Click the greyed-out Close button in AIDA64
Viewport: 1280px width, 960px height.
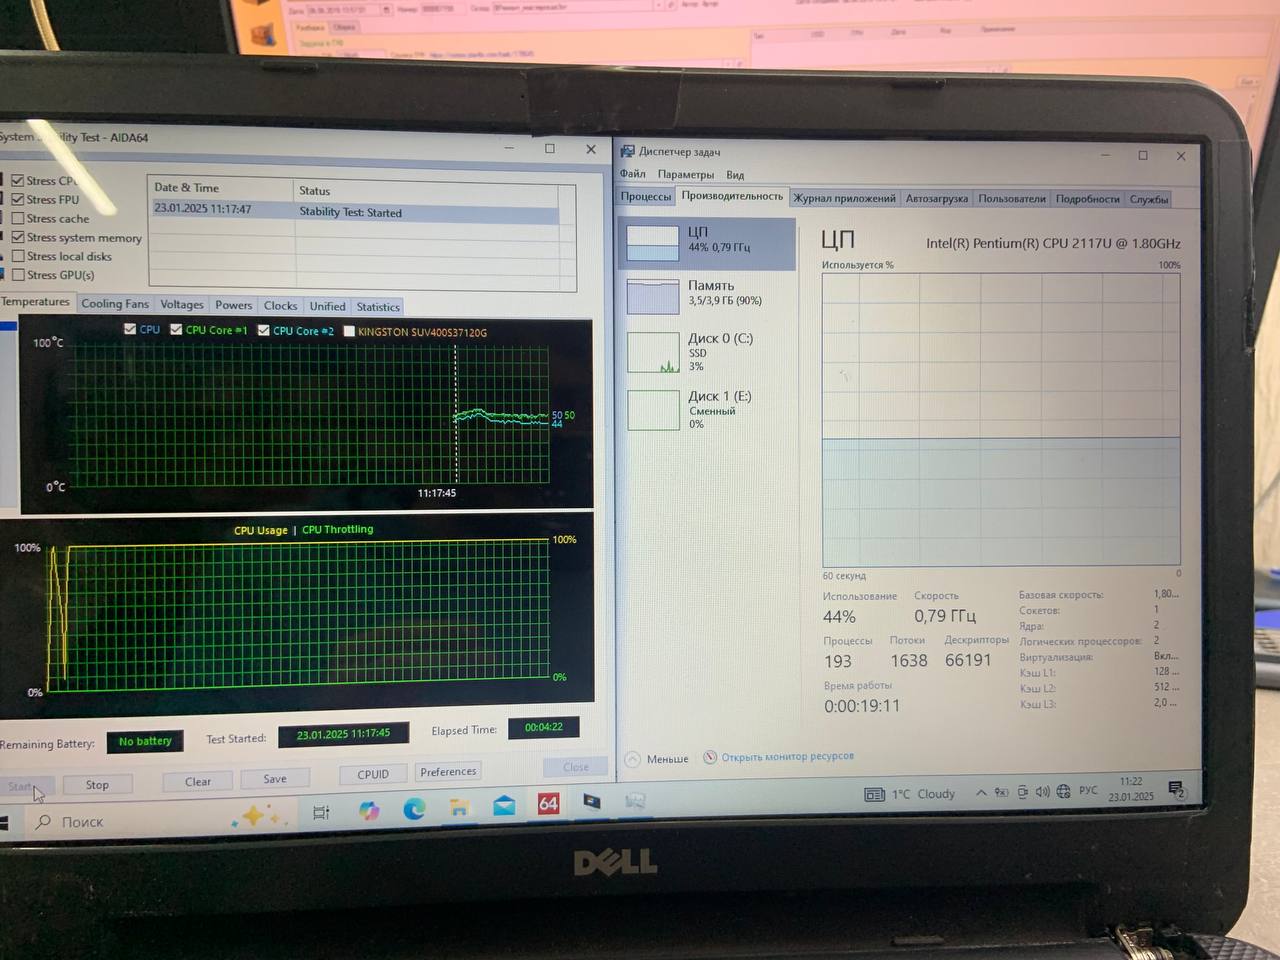[576, 767]
